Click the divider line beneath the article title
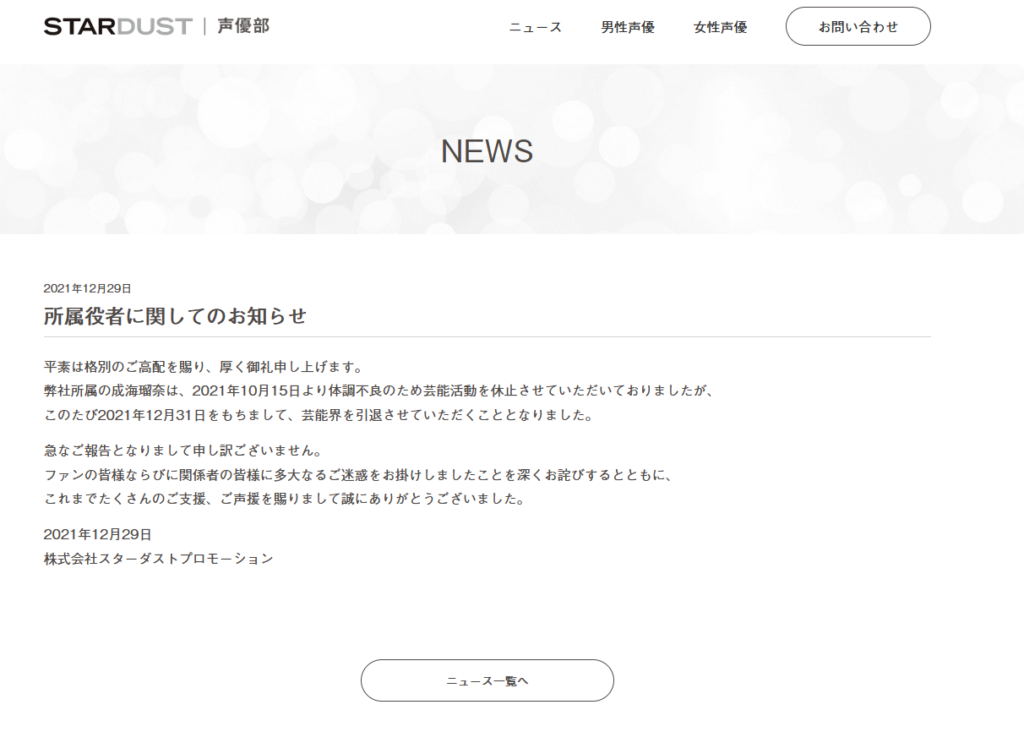Viewport: 1024px width, 732px height. [x=487, y=337]
